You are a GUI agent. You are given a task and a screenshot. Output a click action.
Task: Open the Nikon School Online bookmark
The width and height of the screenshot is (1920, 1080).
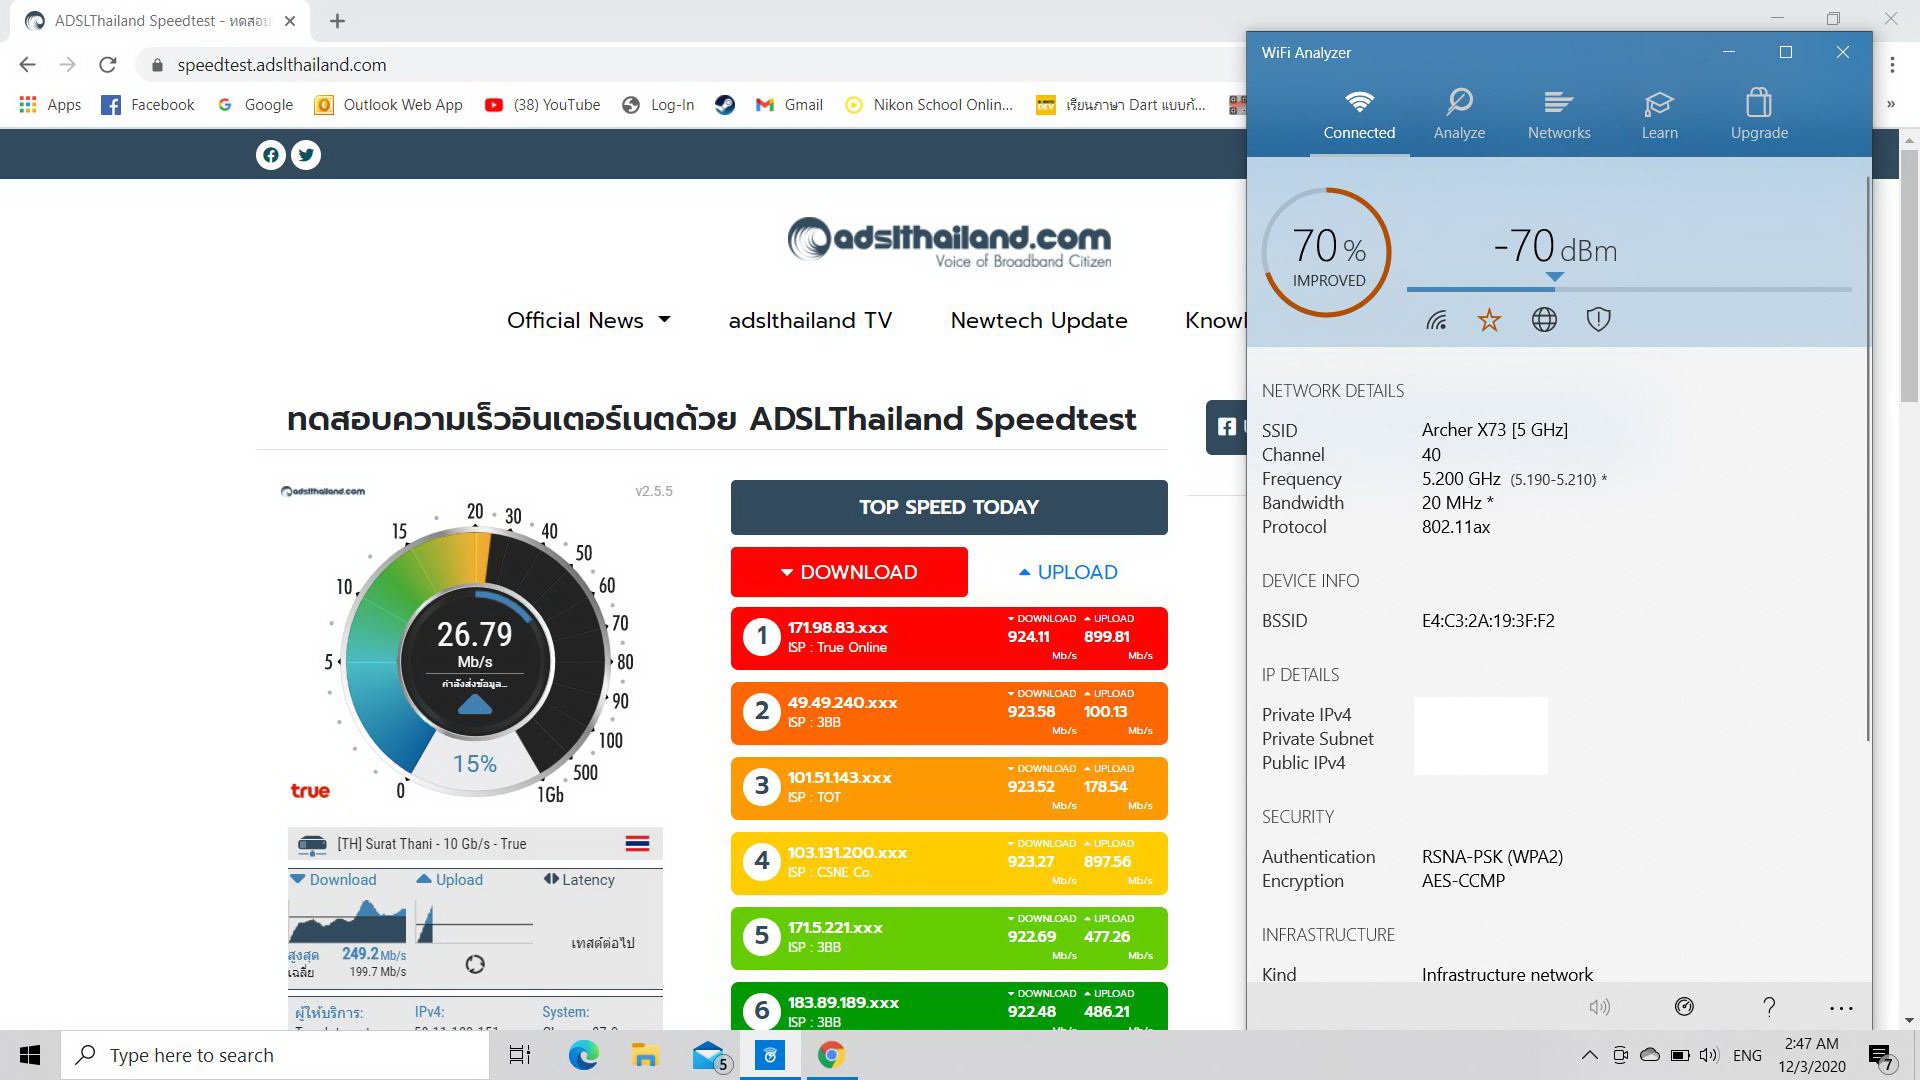coord(929,105)
